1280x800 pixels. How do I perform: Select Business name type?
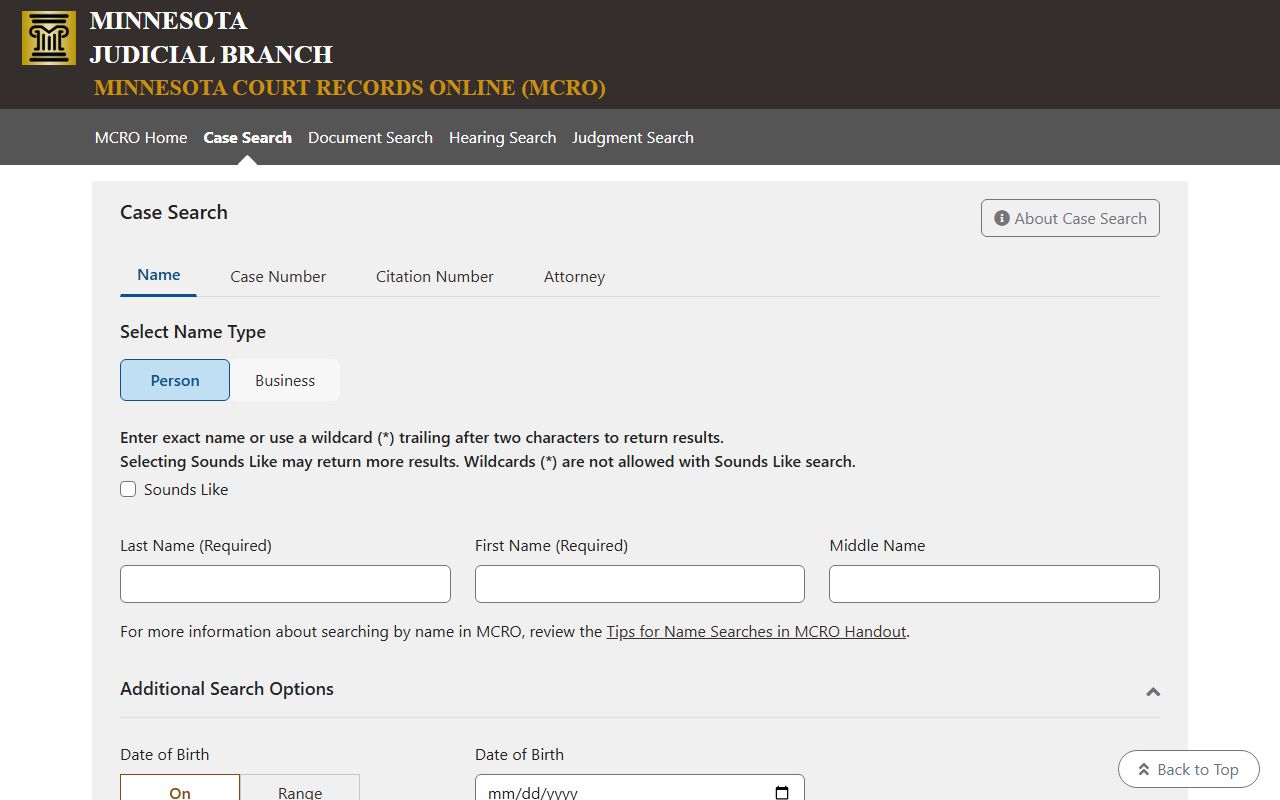tap(285, 380)
